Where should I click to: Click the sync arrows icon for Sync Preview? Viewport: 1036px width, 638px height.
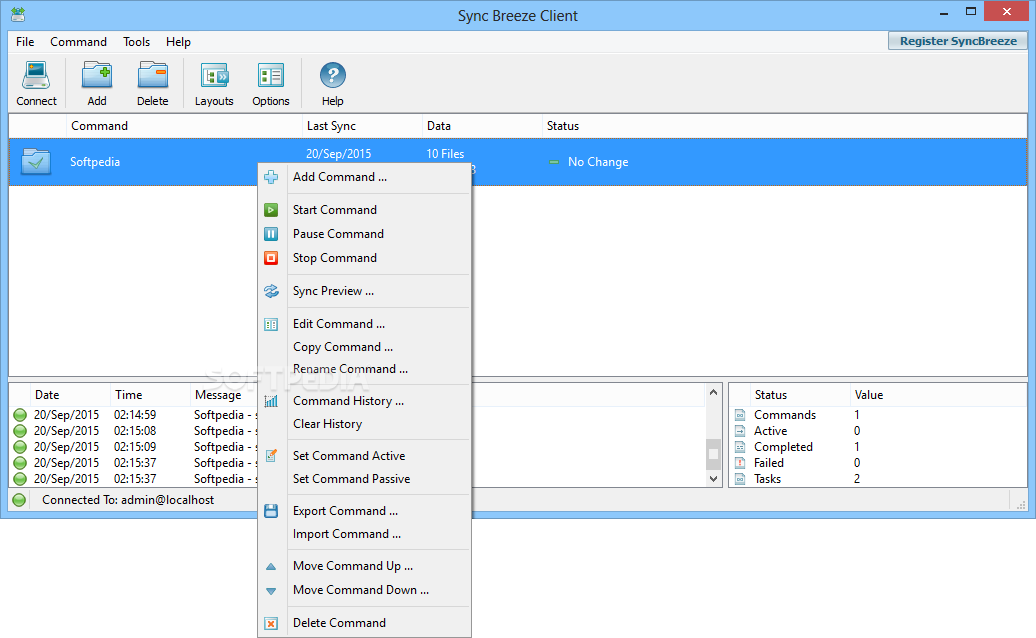point(271,291)
